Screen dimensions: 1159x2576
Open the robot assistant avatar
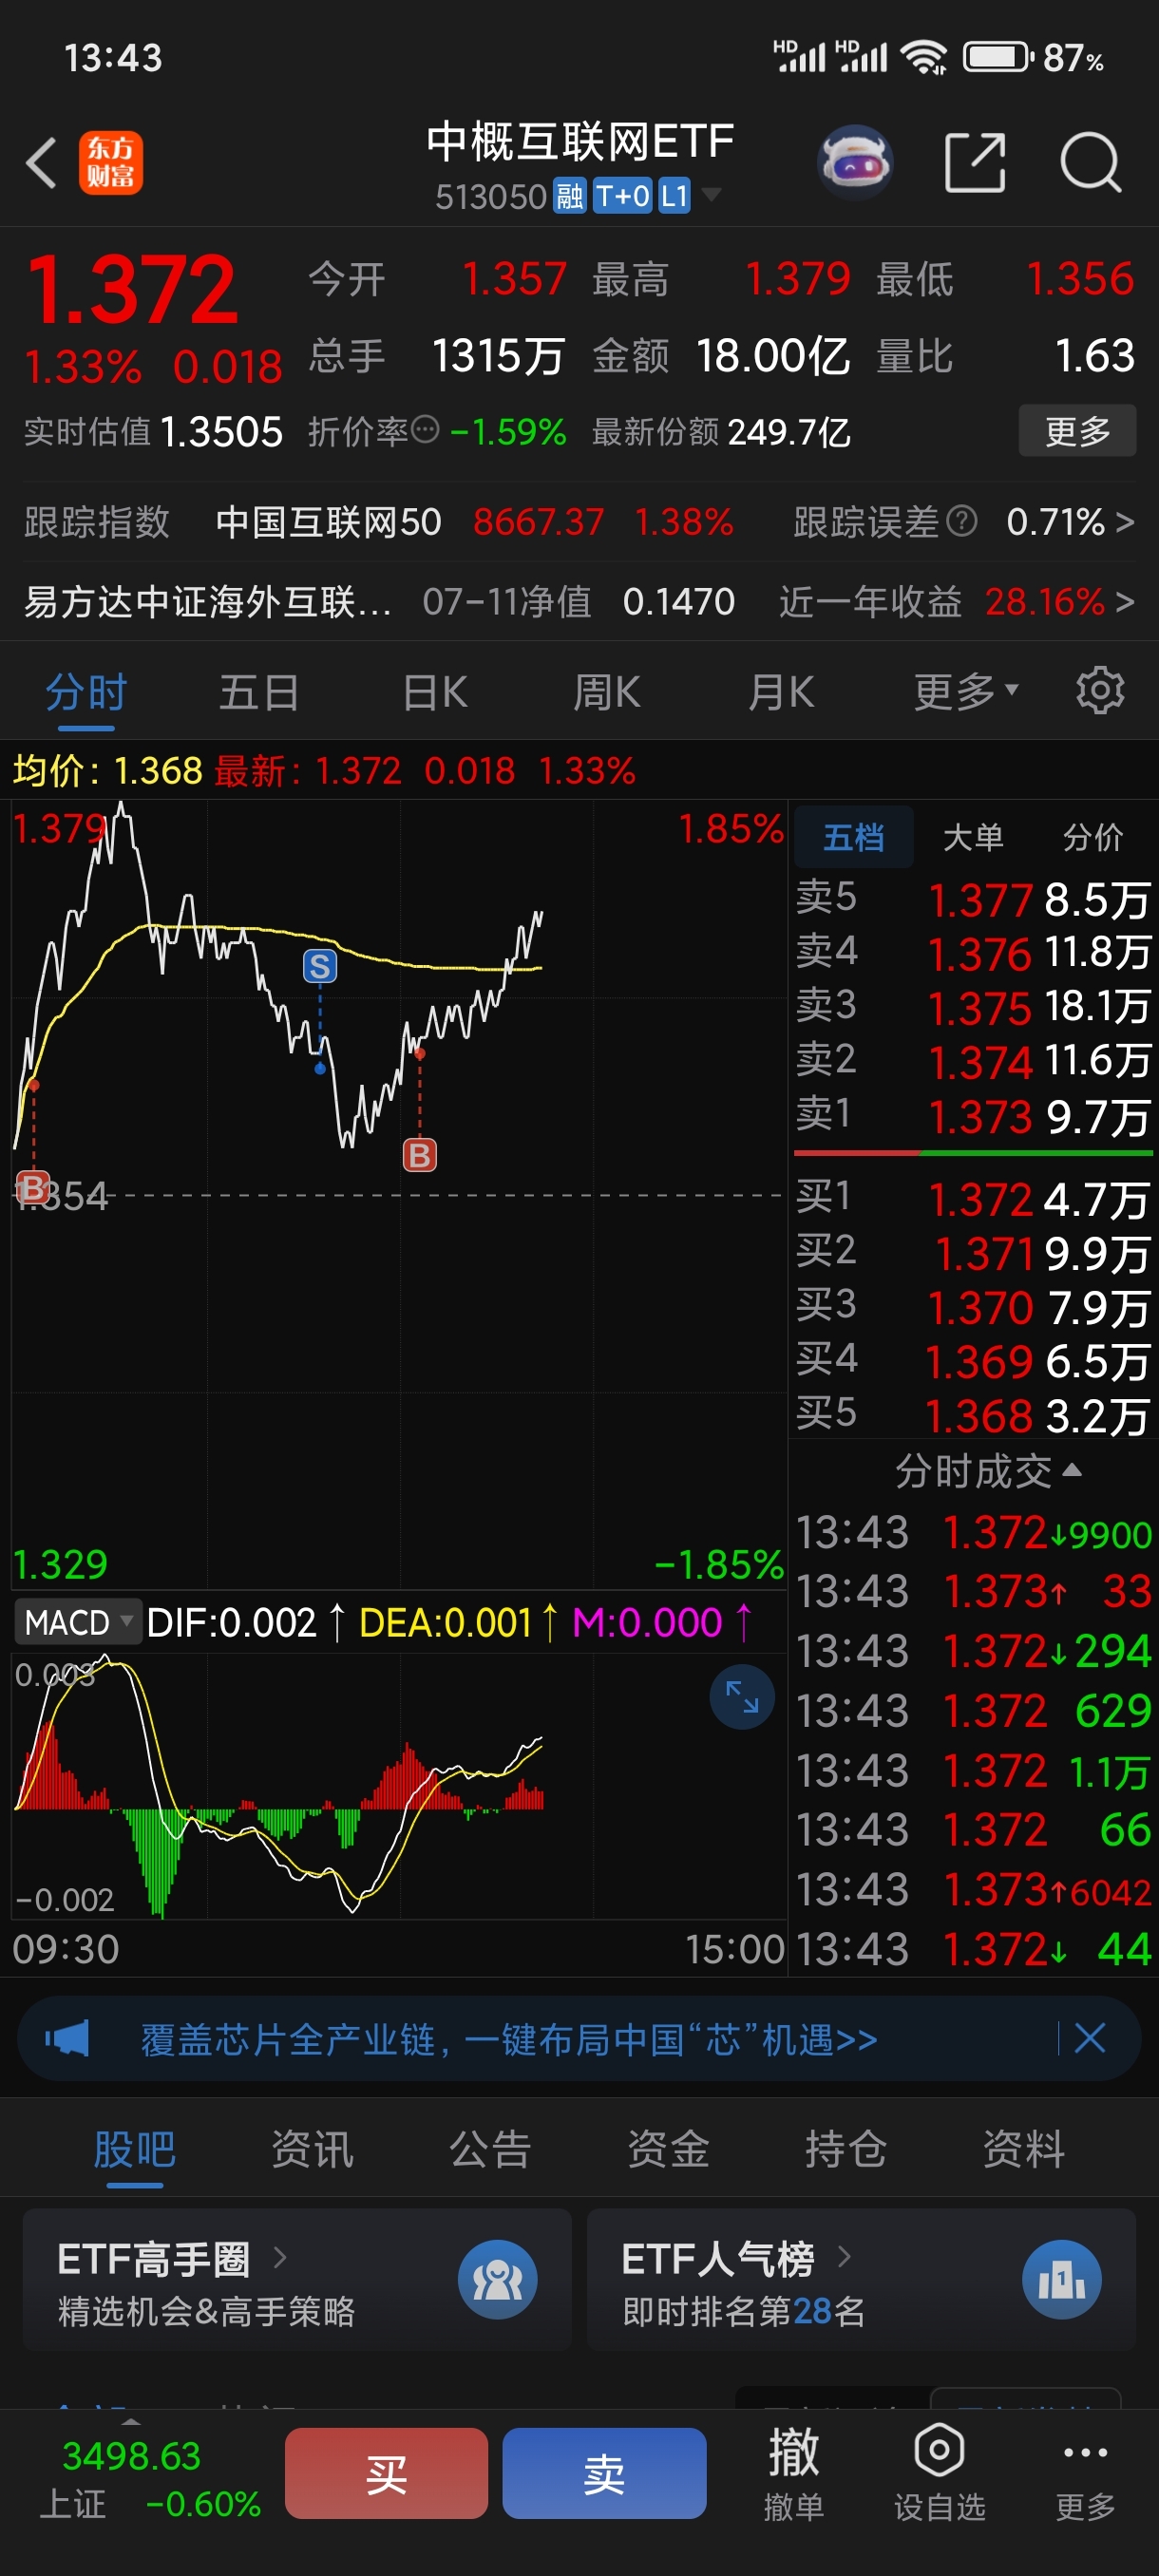pyautogui.click(x=855, y=162)
